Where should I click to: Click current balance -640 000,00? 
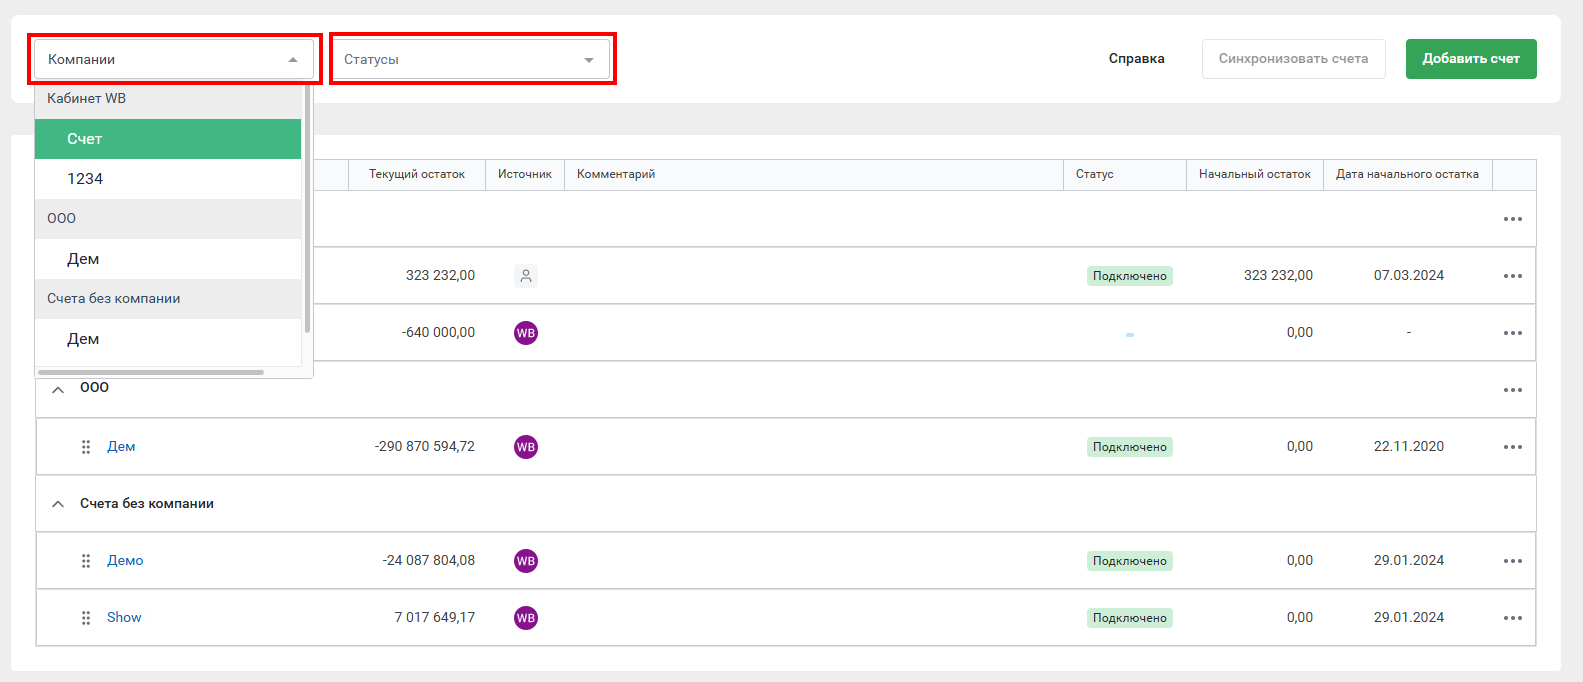tap(438, 333)
